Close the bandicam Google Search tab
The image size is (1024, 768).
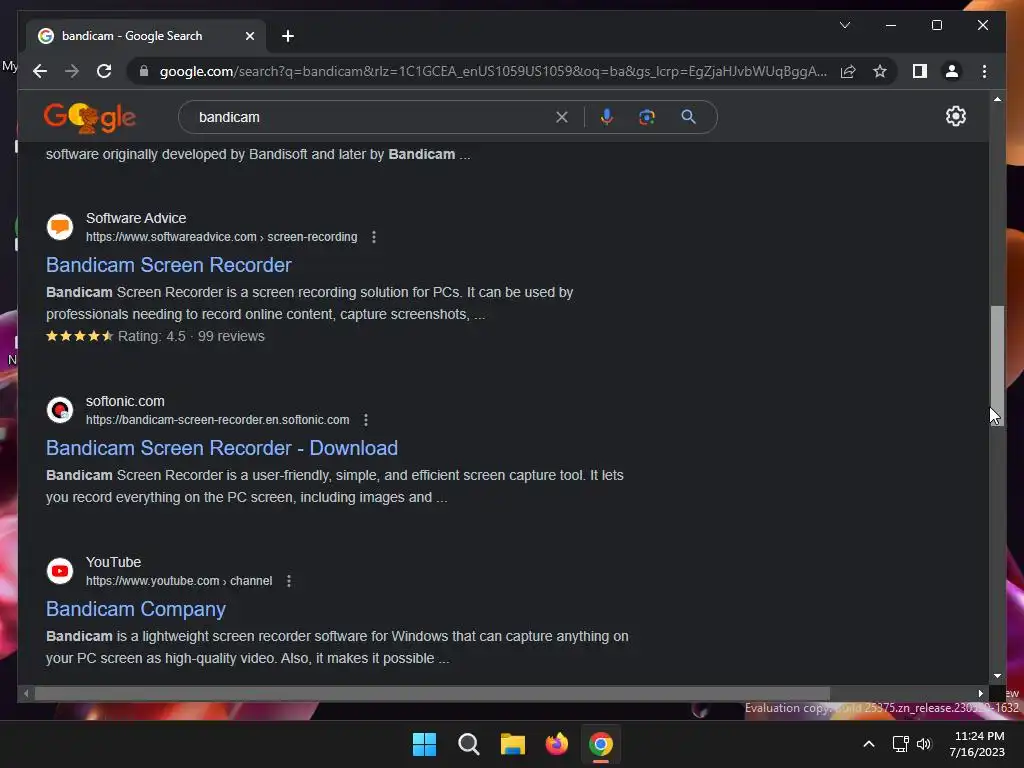[249, 36]
